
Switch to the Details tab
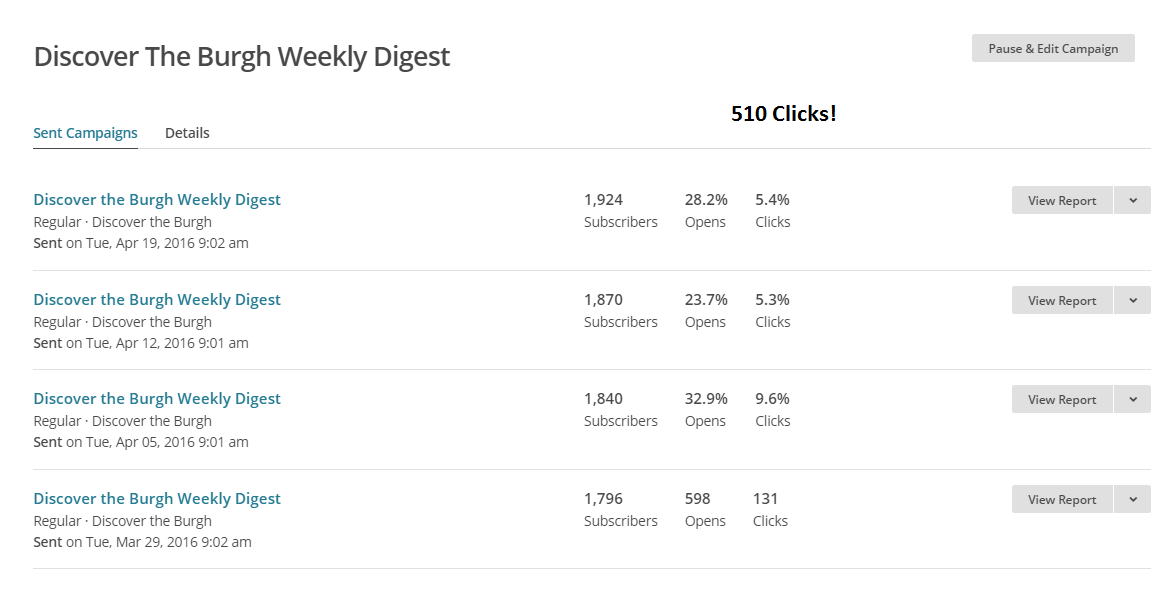tap(187, 133)
